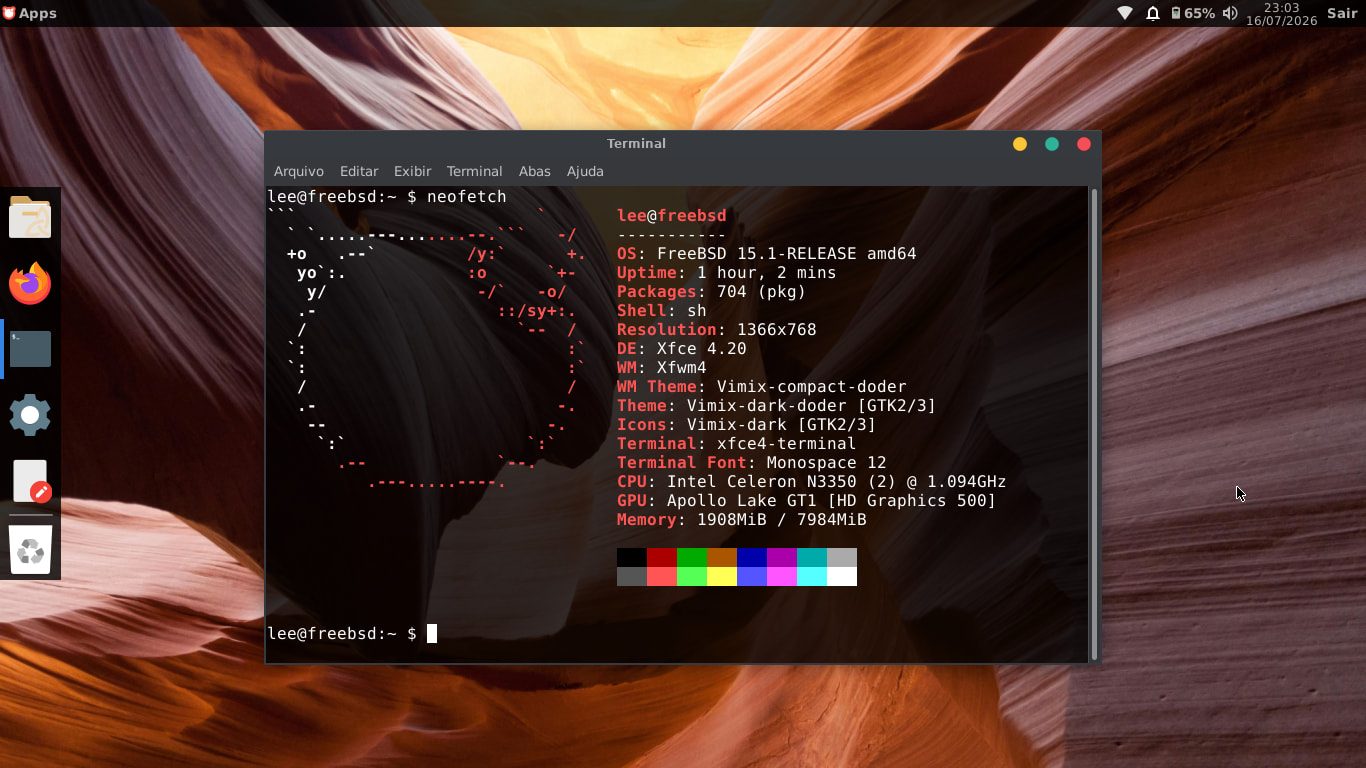Click the Terminal window title bar text

pos(636,144)
